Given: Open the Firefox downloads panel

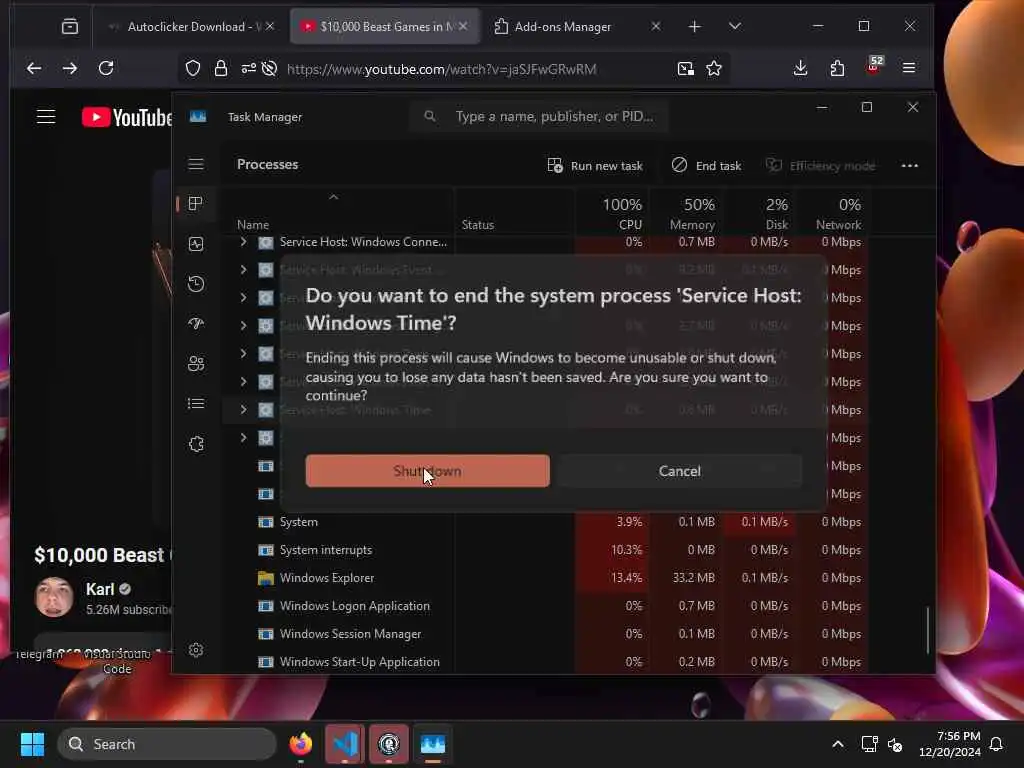Looking at the screenshot, I should [801, 68].
